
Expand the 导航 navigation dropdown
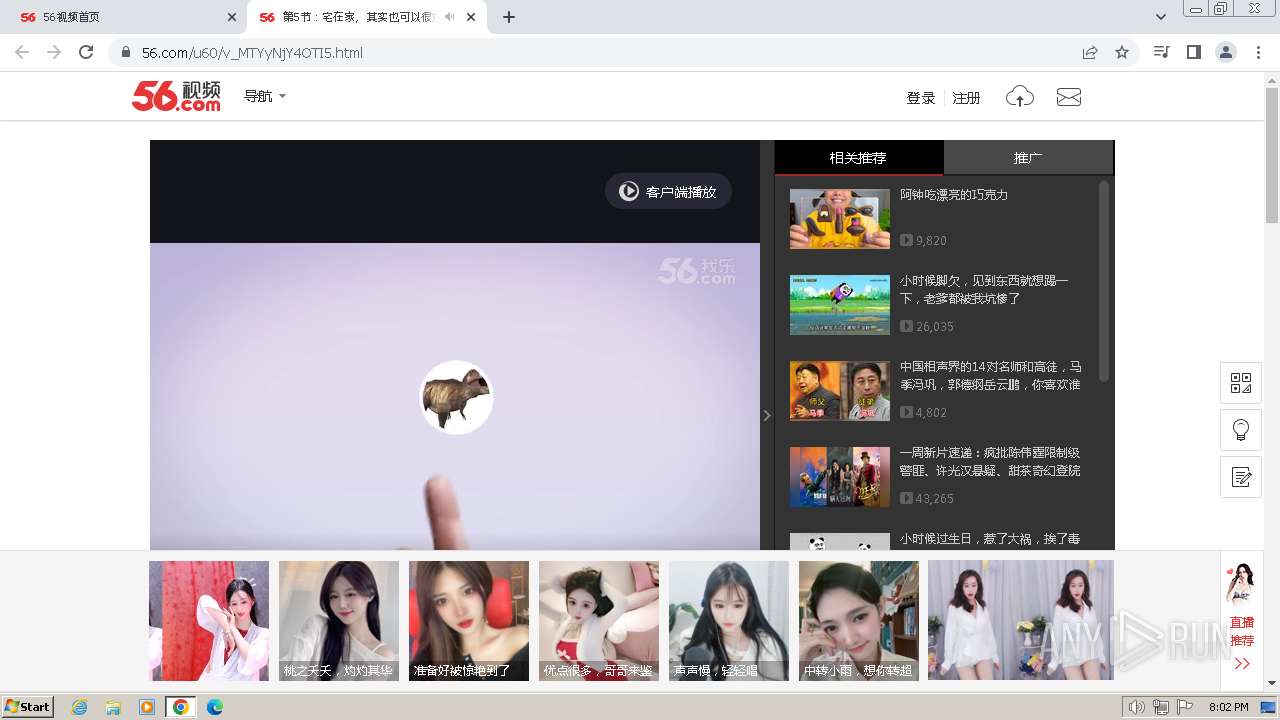pyautogui.click(x=265, y=96)
